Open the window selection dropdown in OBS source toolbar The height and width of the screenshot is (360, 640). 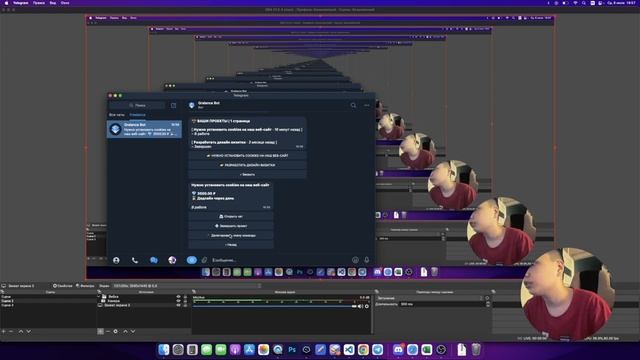[187, 286]
